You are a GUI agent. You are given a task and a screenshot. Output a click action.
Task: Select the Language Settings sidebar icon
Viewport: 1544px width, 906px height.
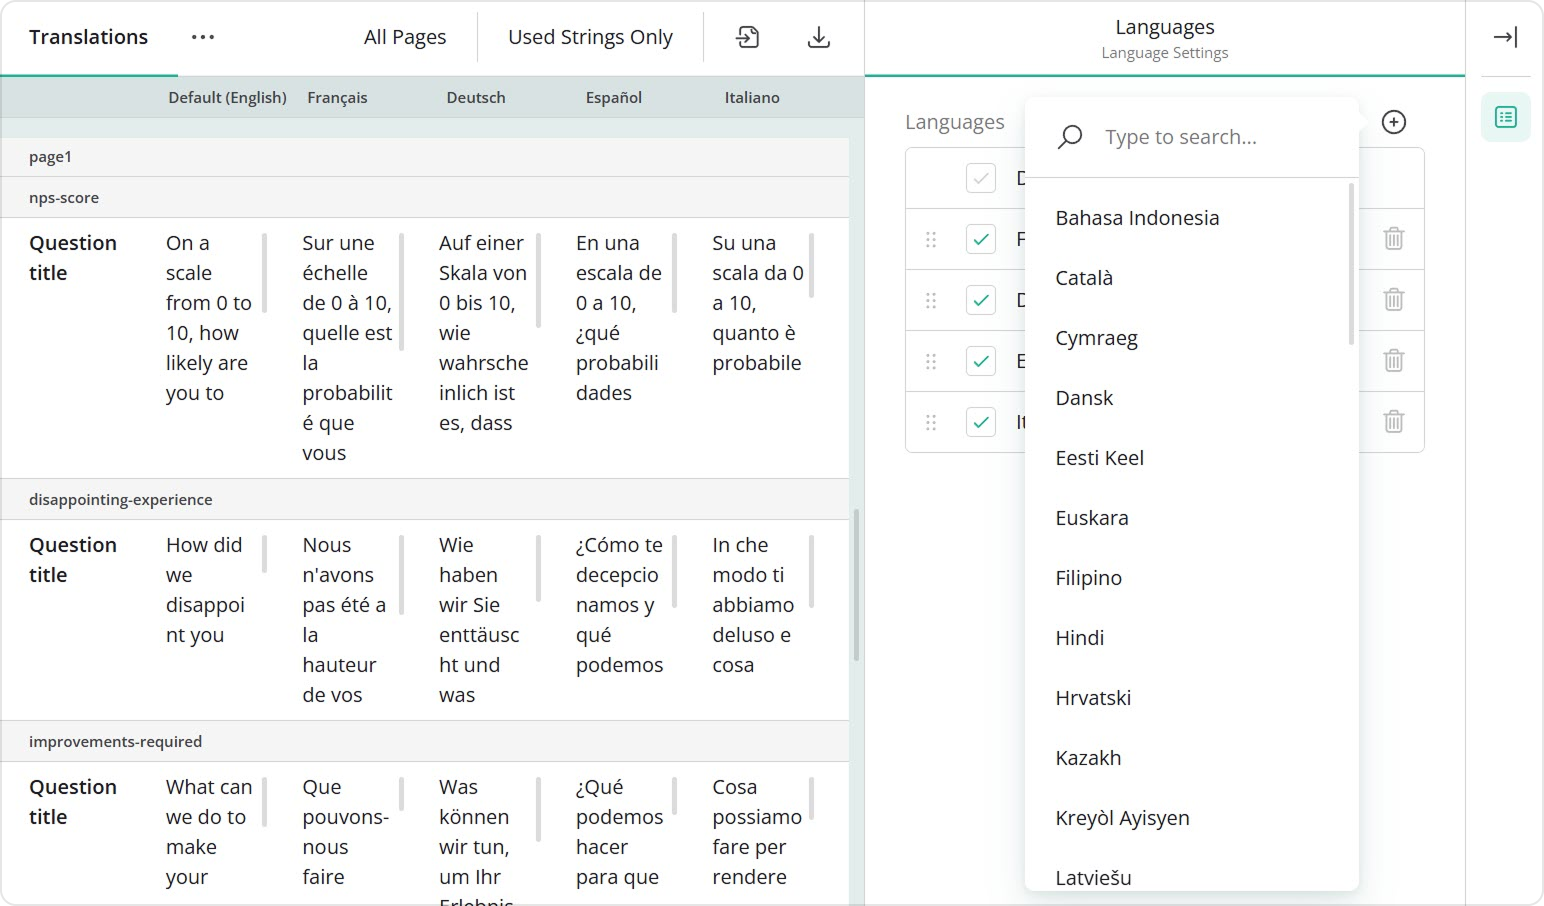[x=1504, y=116]
